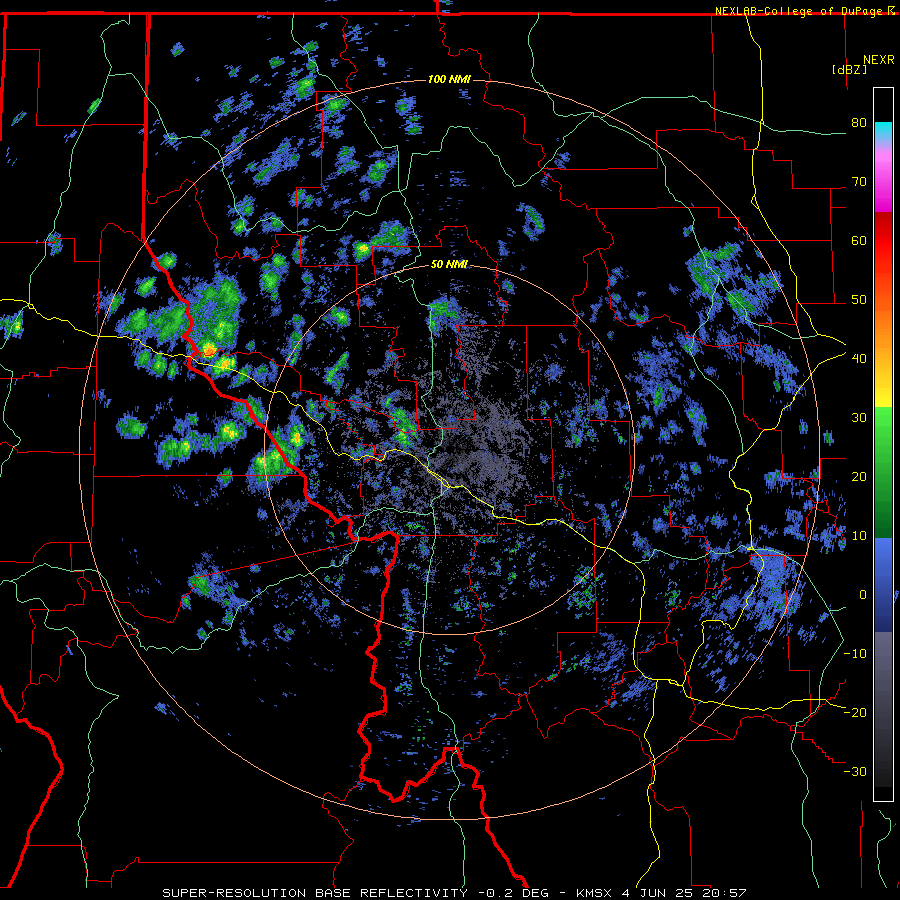The image size is (900, 900).
Task: Click the 40 value on dBZ scale
Action: pos(859,359)
